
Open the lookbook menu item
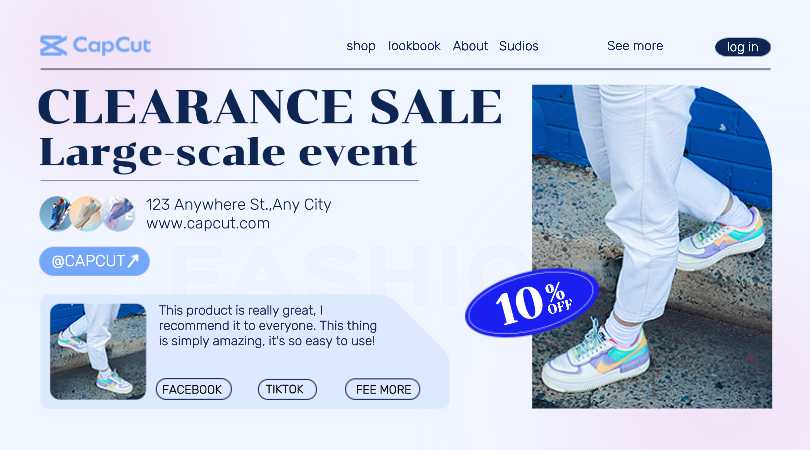(414, 46)
